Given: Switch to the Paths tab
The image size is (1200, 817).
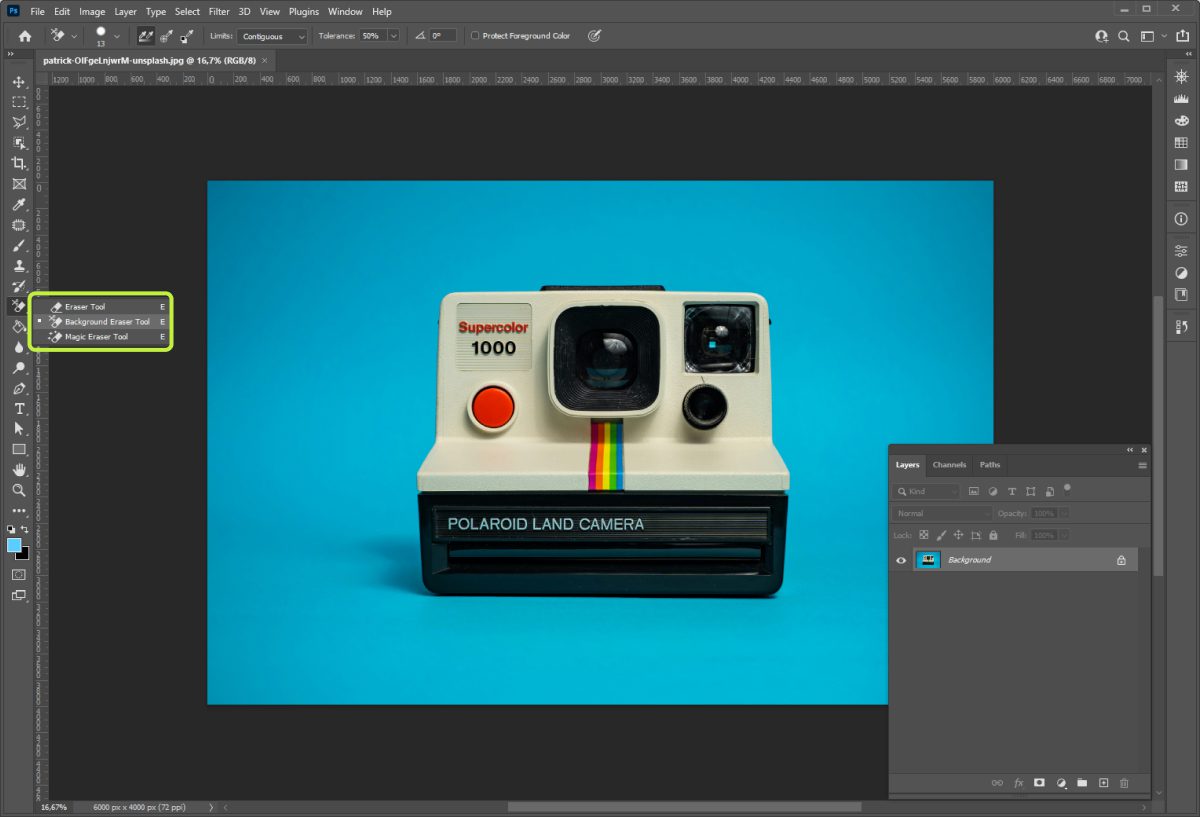Looking at the screenshot, I should click(990, 465).
